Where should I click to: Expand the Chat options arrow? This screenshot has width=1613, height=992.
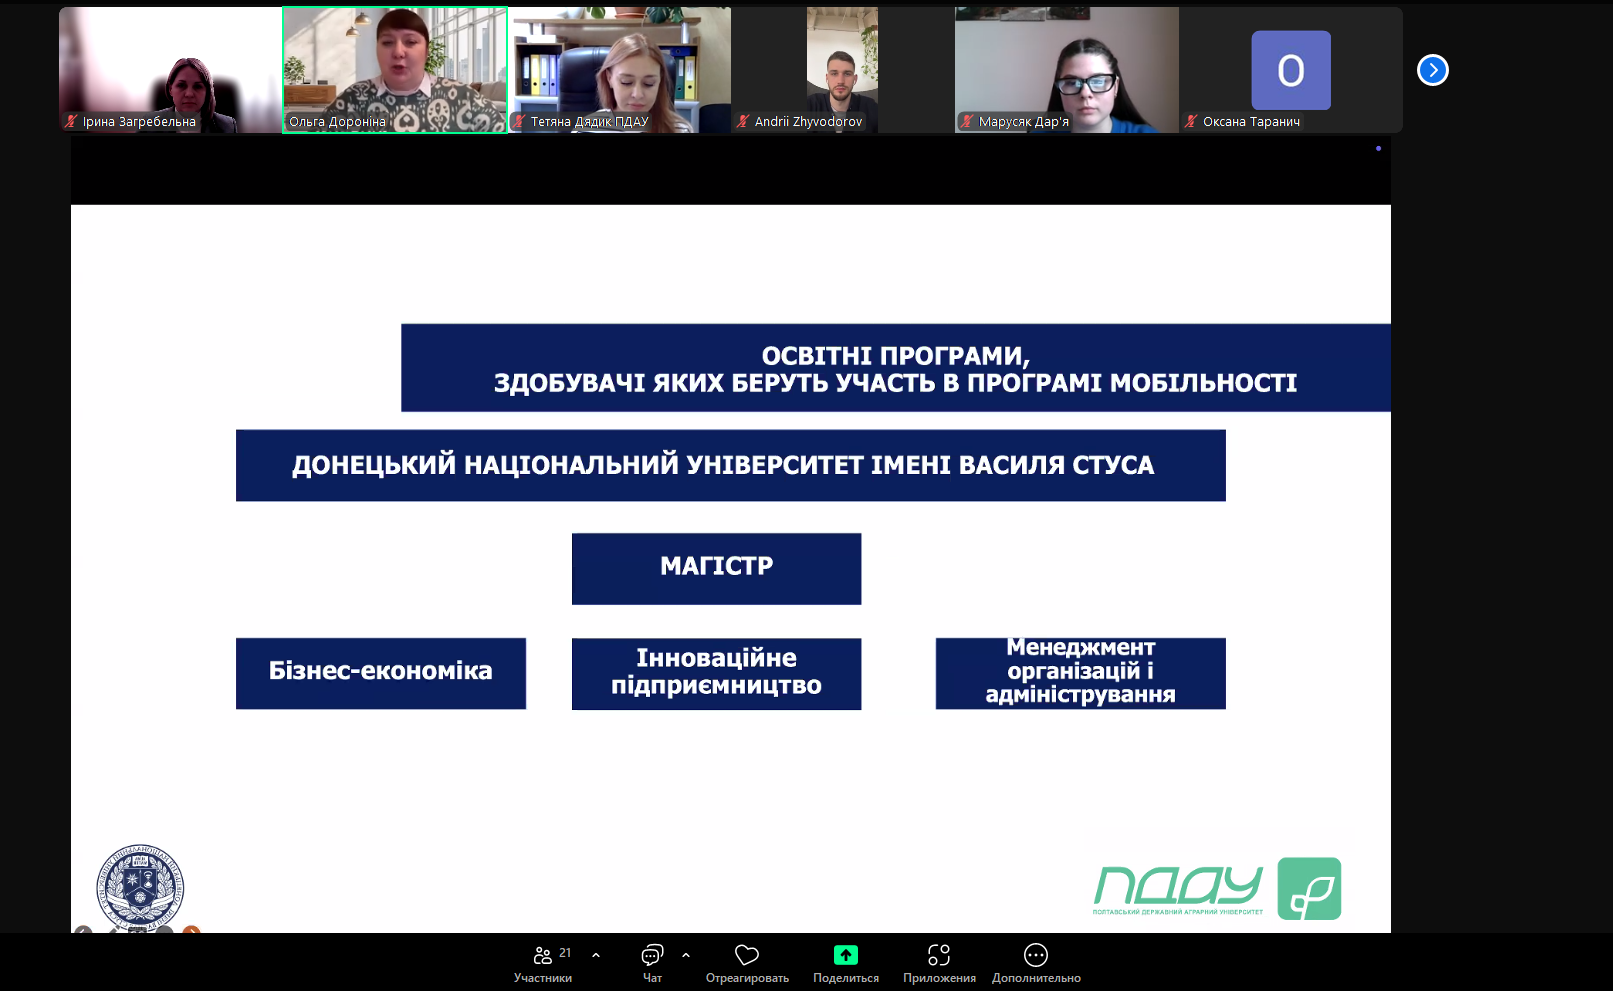point(686,955)
